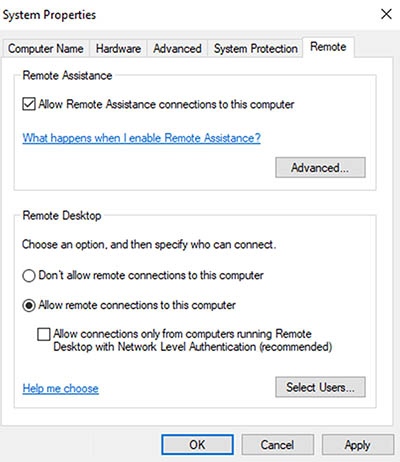Click the System Properties title bar text
The image size is (400, 462).
point(49,15)
